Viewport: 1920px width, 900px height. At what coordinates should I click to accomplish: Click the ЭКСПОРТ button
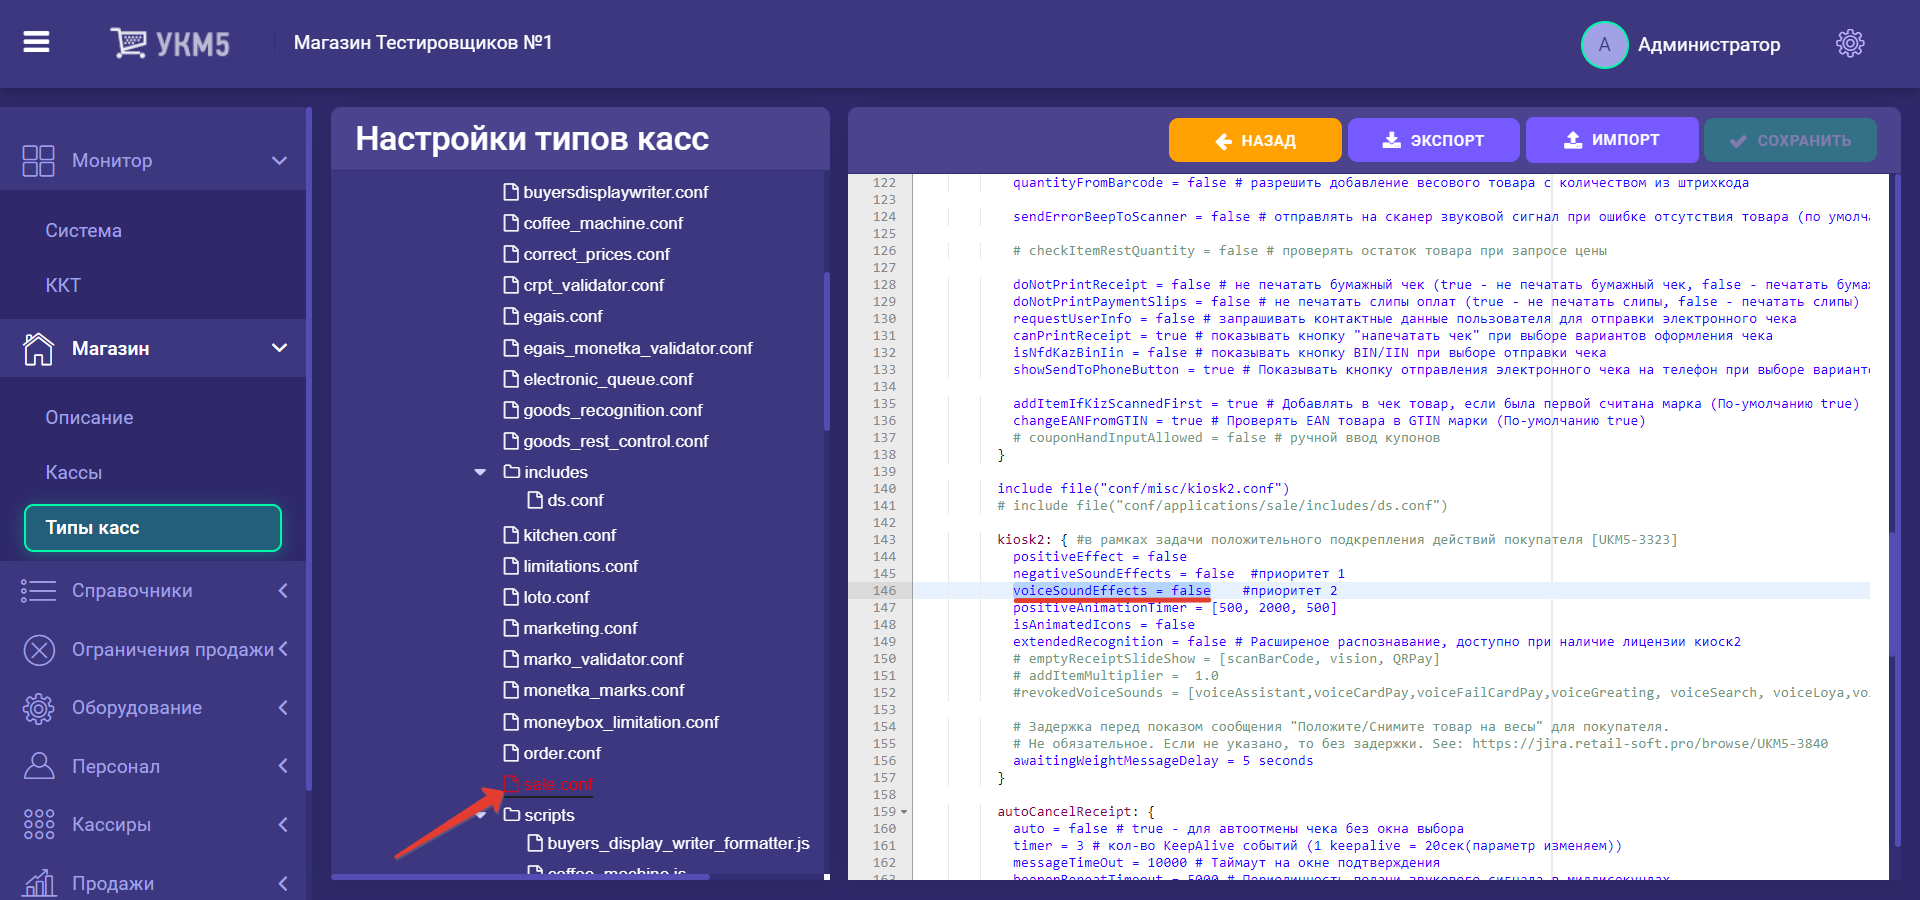1433,140
